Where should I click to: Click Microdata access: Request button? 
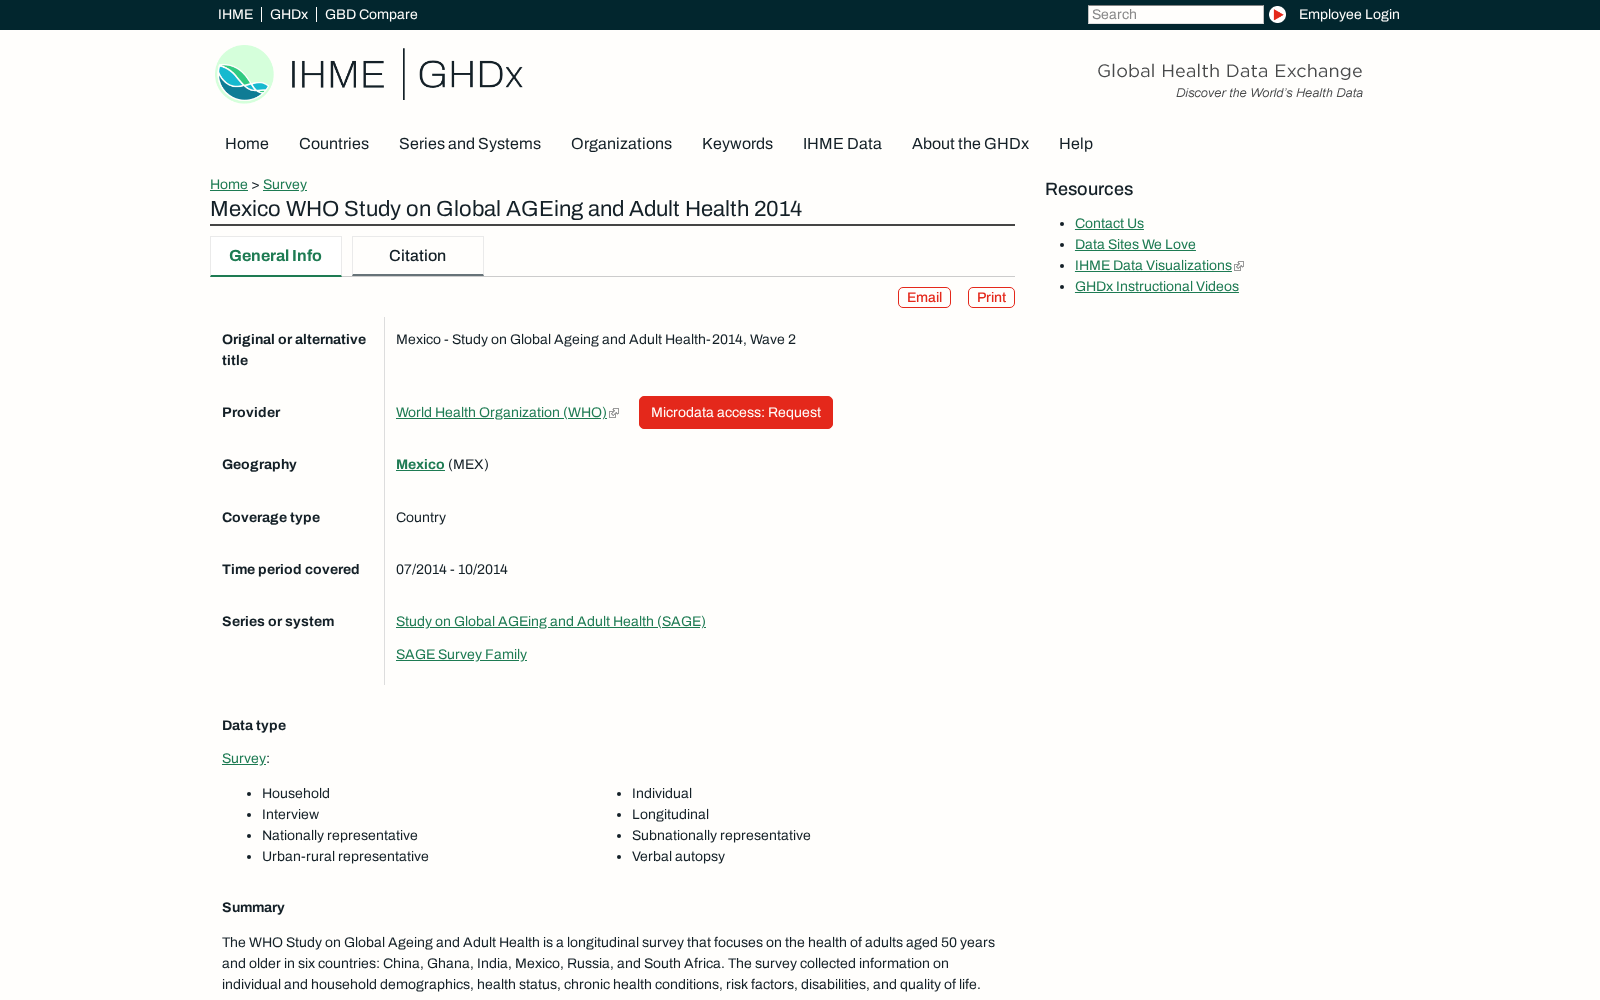(736, 412)
